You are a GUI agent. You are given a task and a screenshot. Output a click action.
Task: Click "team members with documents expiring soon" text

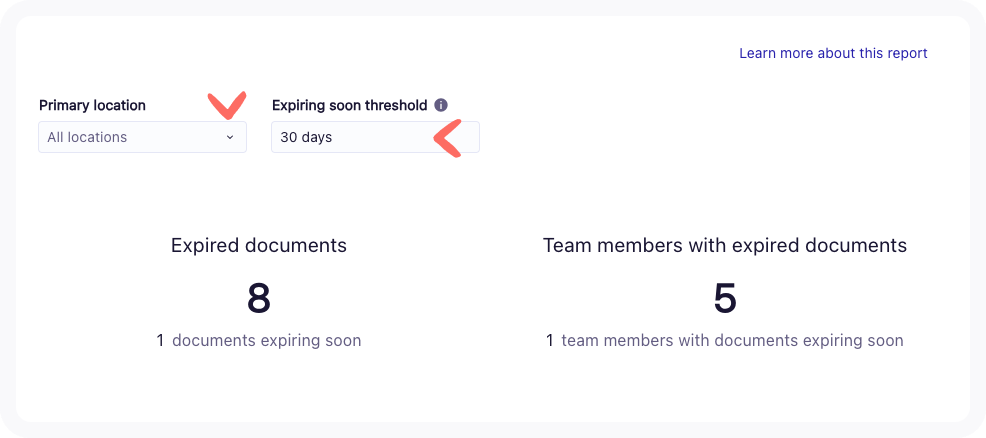click(732, 341)
